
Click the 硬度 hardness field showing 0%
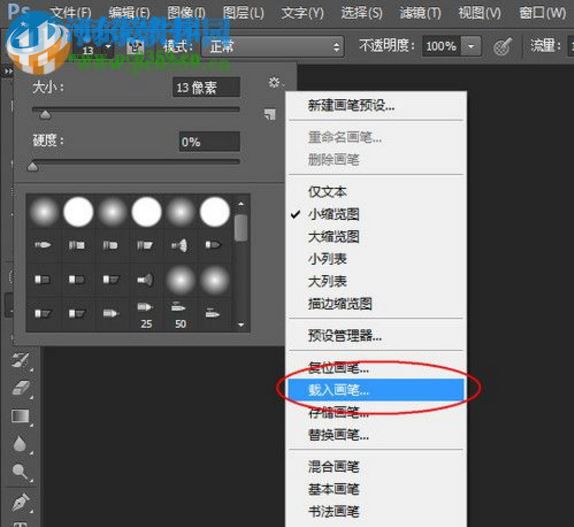click(x=209, y=141)
